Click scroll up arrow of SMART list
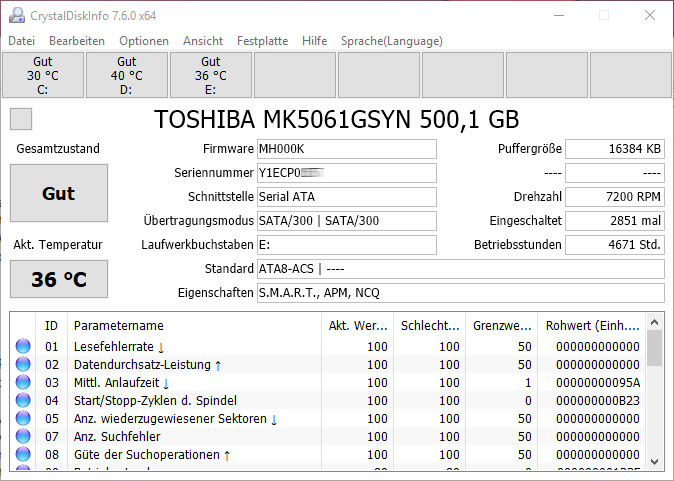The width and height of the screenshot is (674, 481). (655, 322)
